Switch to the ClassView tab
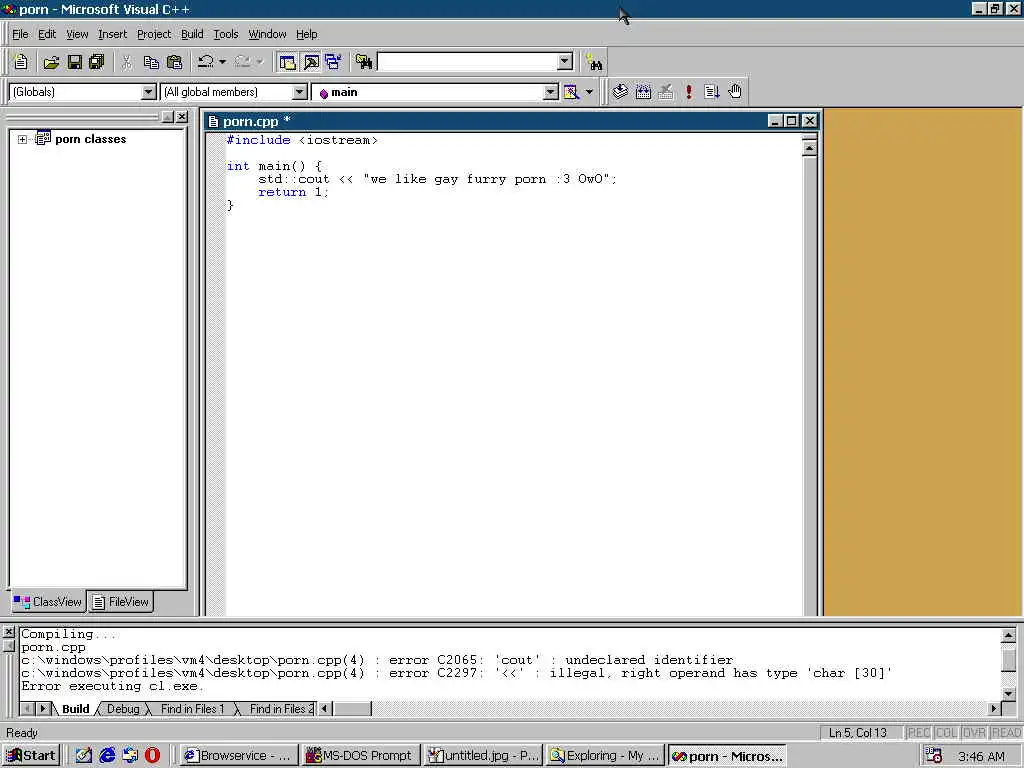 point(48,602)
